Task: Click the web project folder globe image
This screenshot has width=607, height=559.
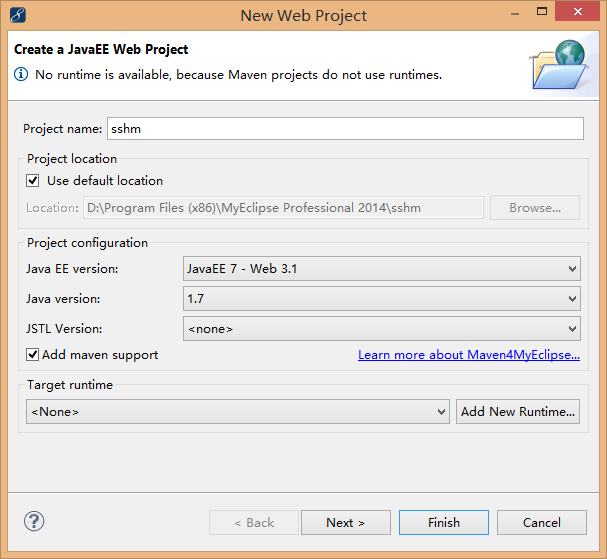Action: 559,64
